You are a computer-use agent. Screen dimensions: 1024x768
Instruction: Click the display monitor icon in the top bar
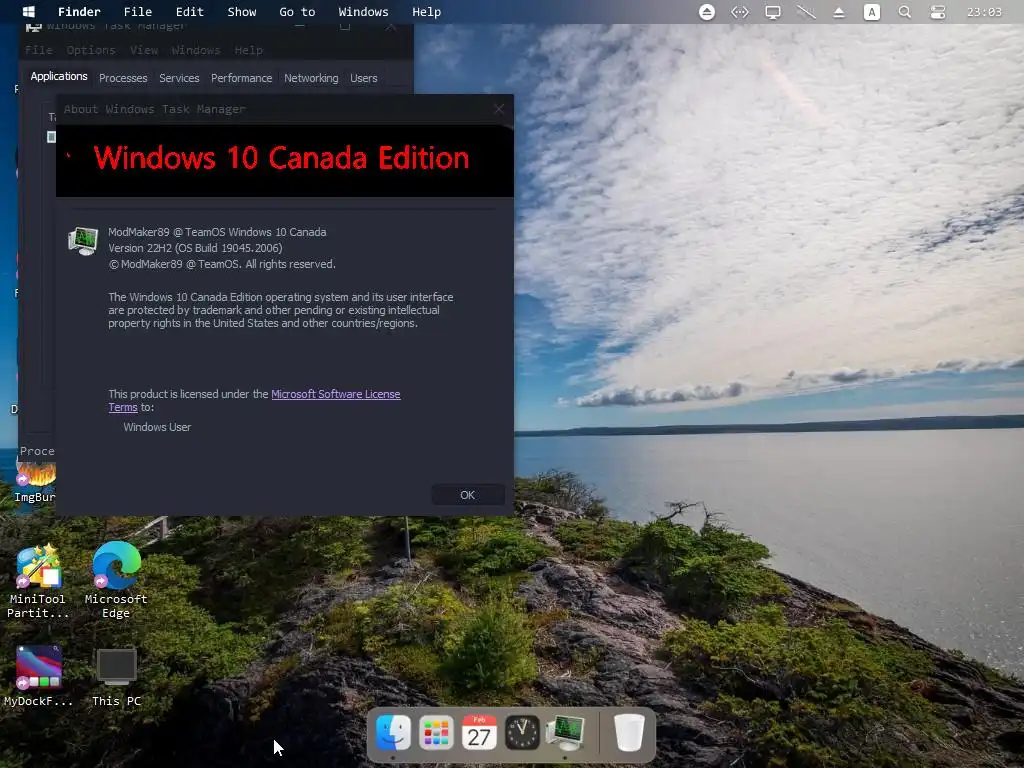pyautogui.click(x=773, y=12)
